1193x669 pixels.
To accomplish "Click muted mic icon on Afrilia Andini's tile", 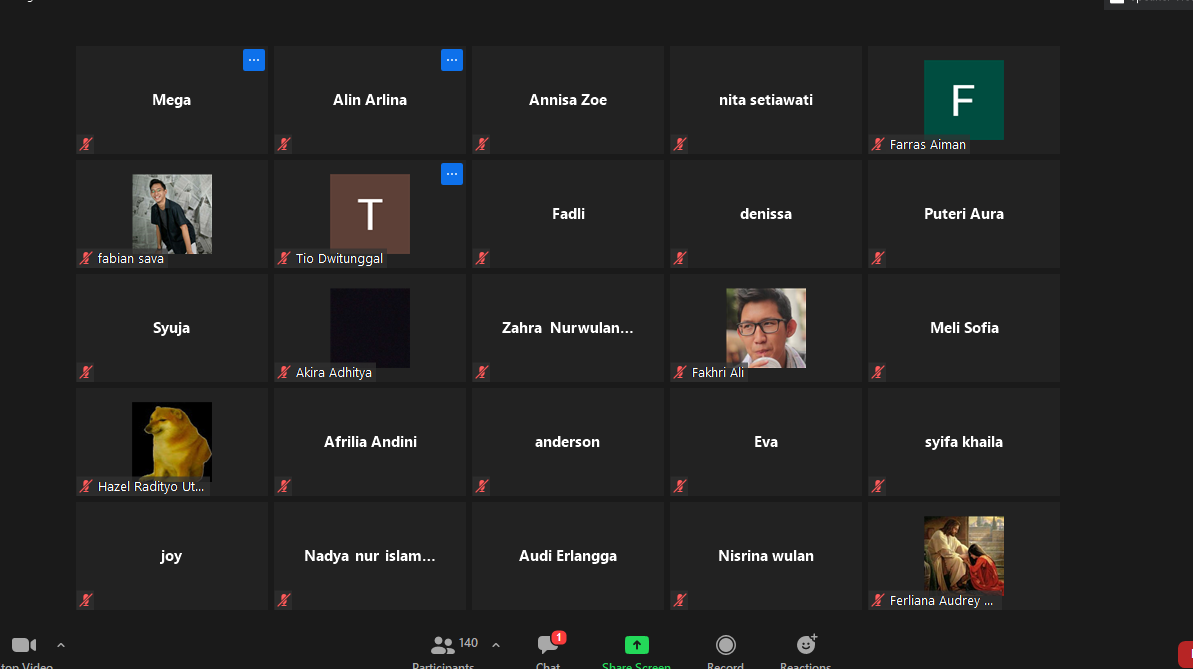I will (284, 486).
